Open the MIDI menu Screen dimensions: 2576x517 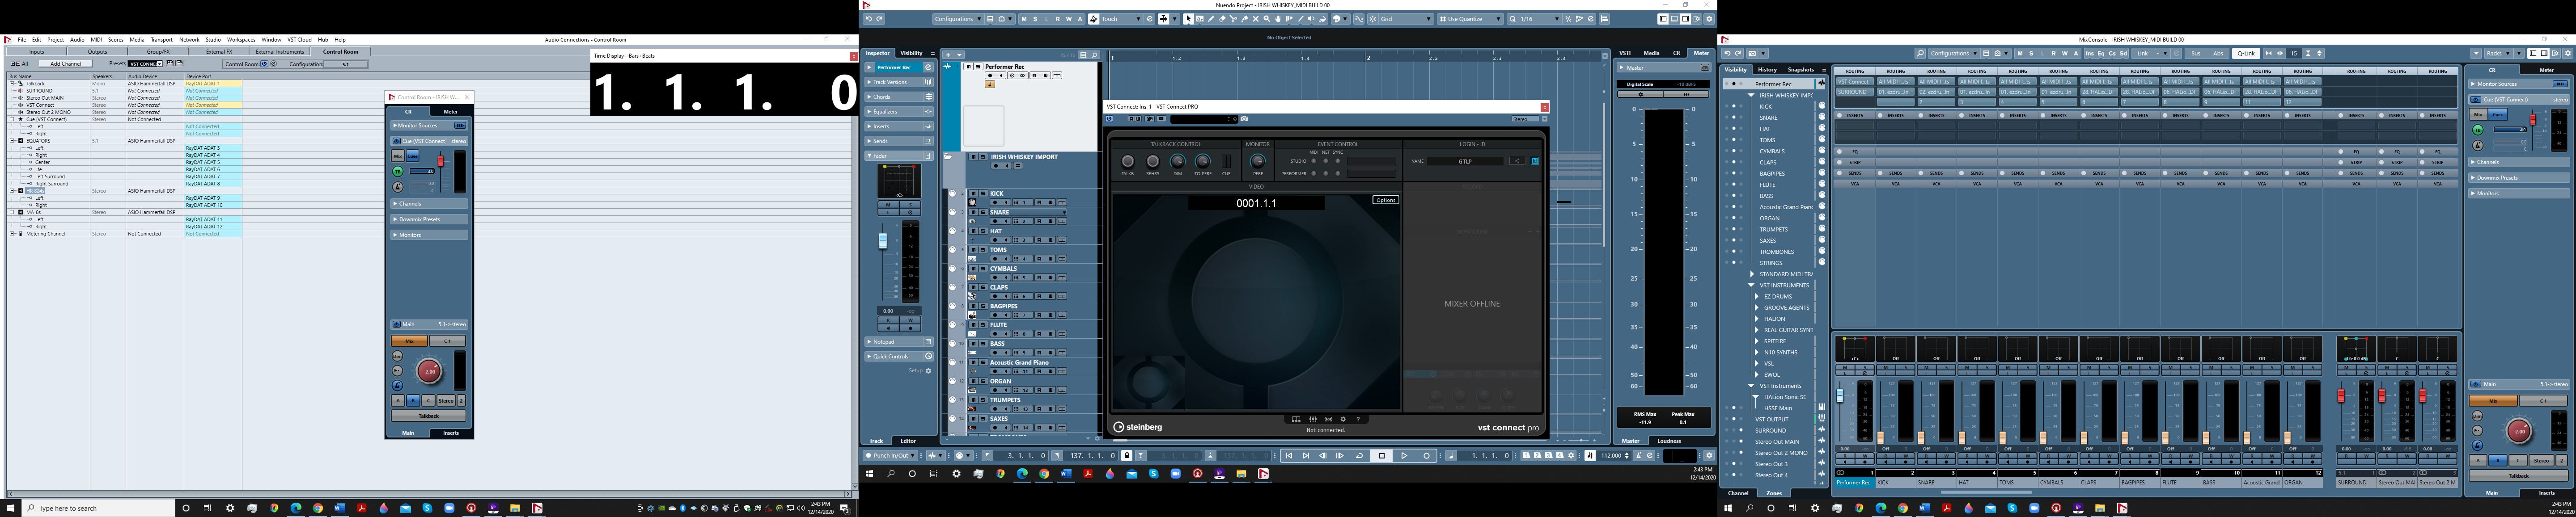[x=96, y=40]
